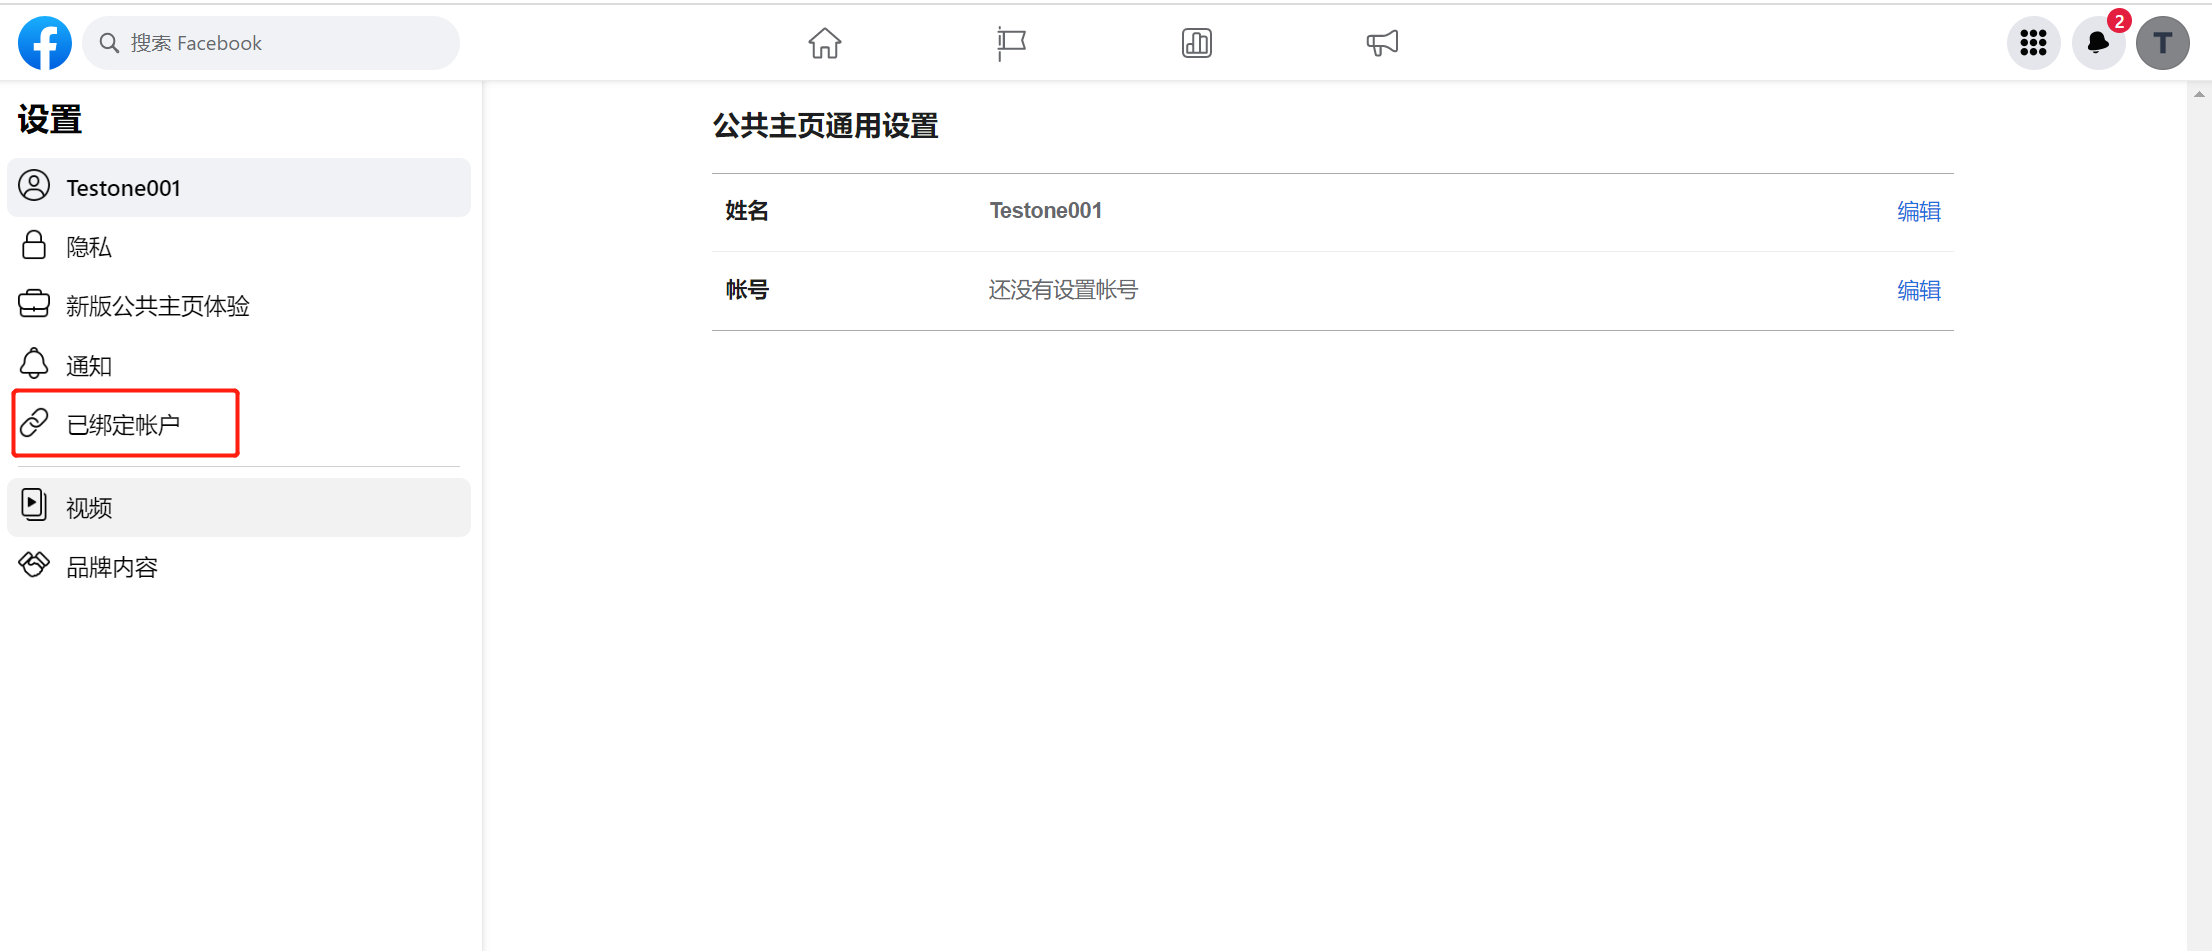Select Testone001 in settings sidebar
This screenshot has height=951, width=2212.
pos(239,187)
